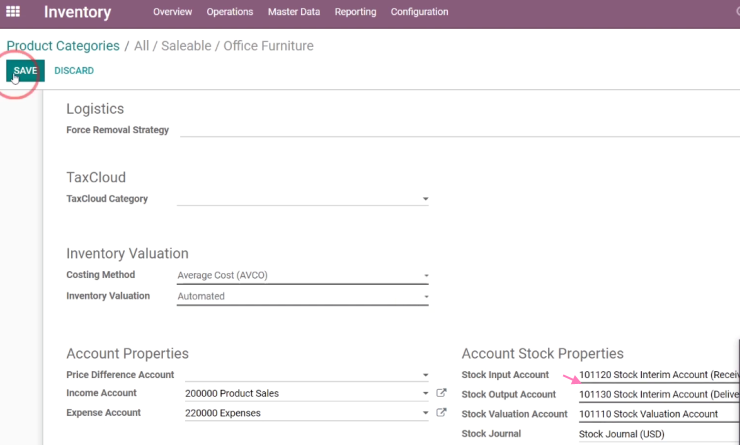Viewport: 740px width, 445px height.
Task: Click the Inventory app title
Action: (x=77, y=12)
